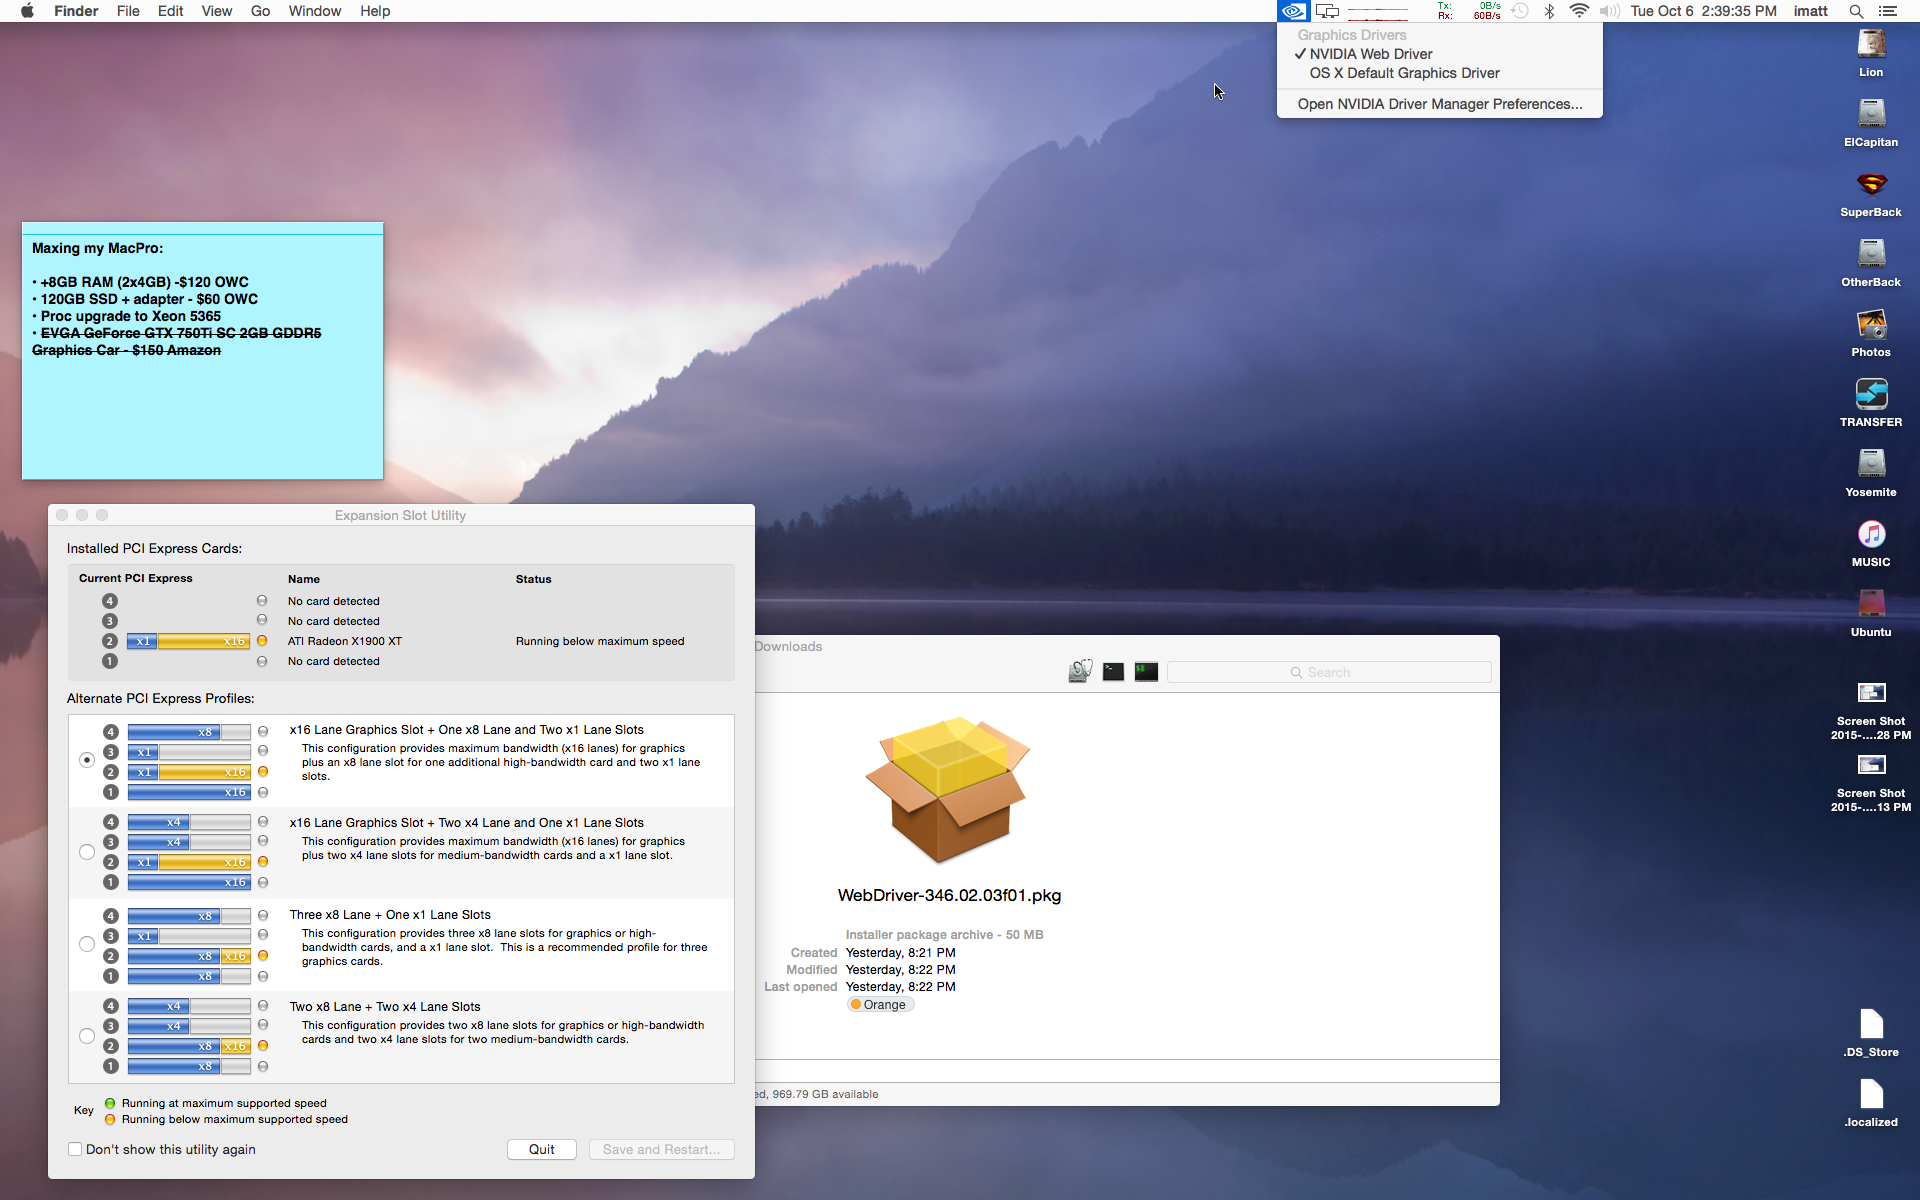Select OS X Default Graphics Driver
The width and height of the screenshot is (1920, 1200).
pyautogui.click(x=1404, y=73)
